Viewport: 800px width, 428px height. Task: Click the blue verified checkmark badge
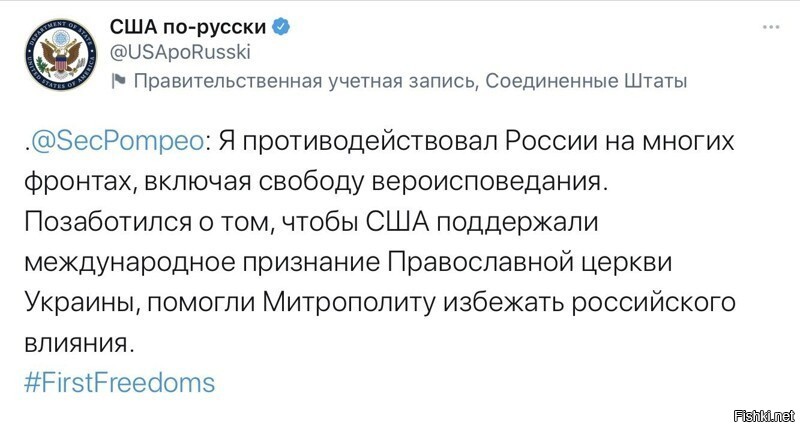[281, 26]
